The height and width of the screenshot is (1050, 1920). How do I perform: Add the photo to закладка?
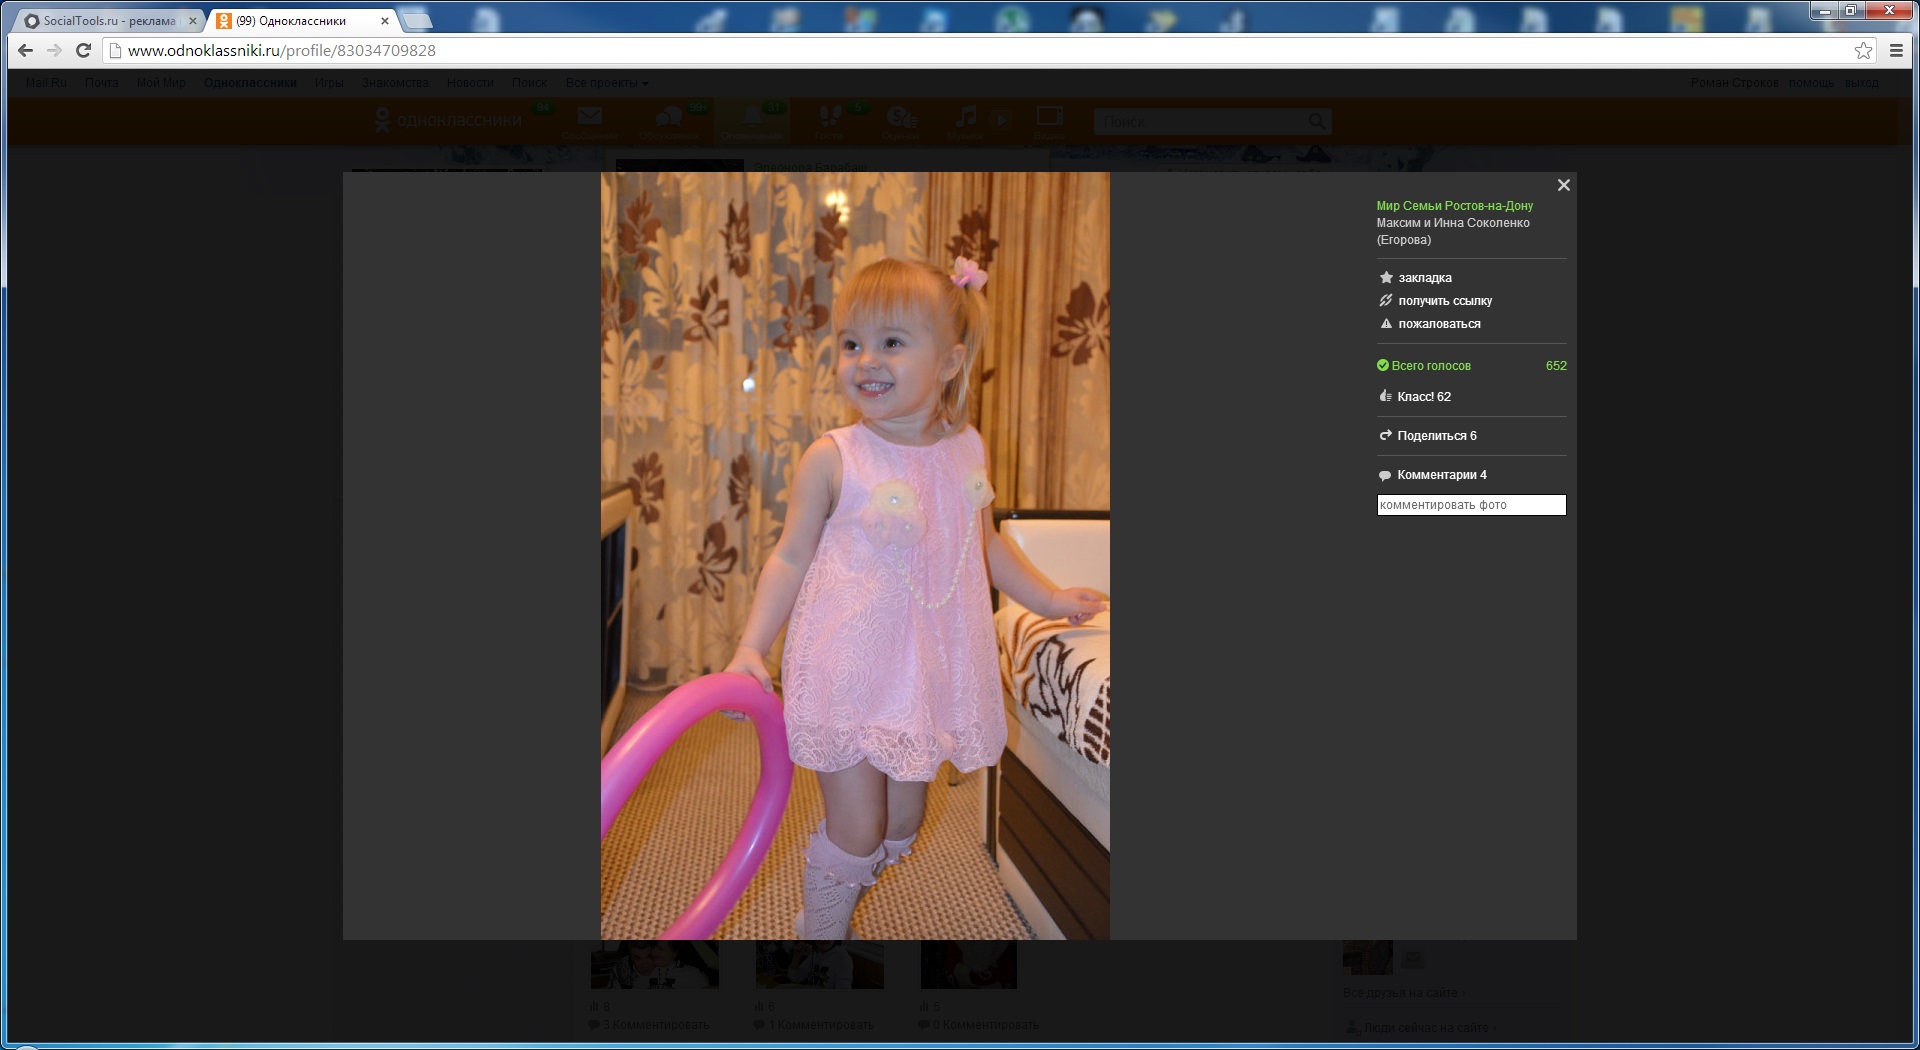click(1425, 278)
